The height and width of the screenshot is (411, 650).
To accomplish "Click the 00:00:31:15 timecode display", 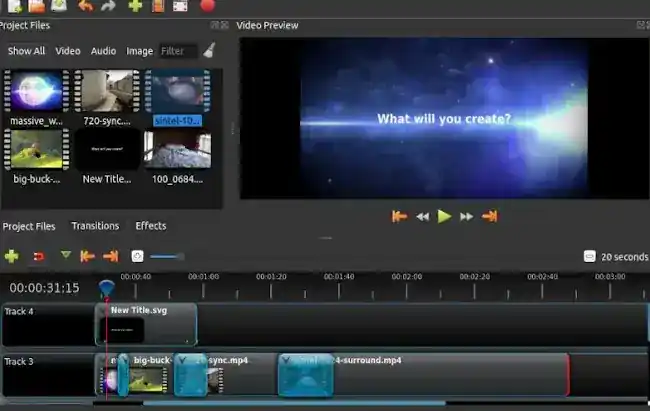I will tap(44, 288).
